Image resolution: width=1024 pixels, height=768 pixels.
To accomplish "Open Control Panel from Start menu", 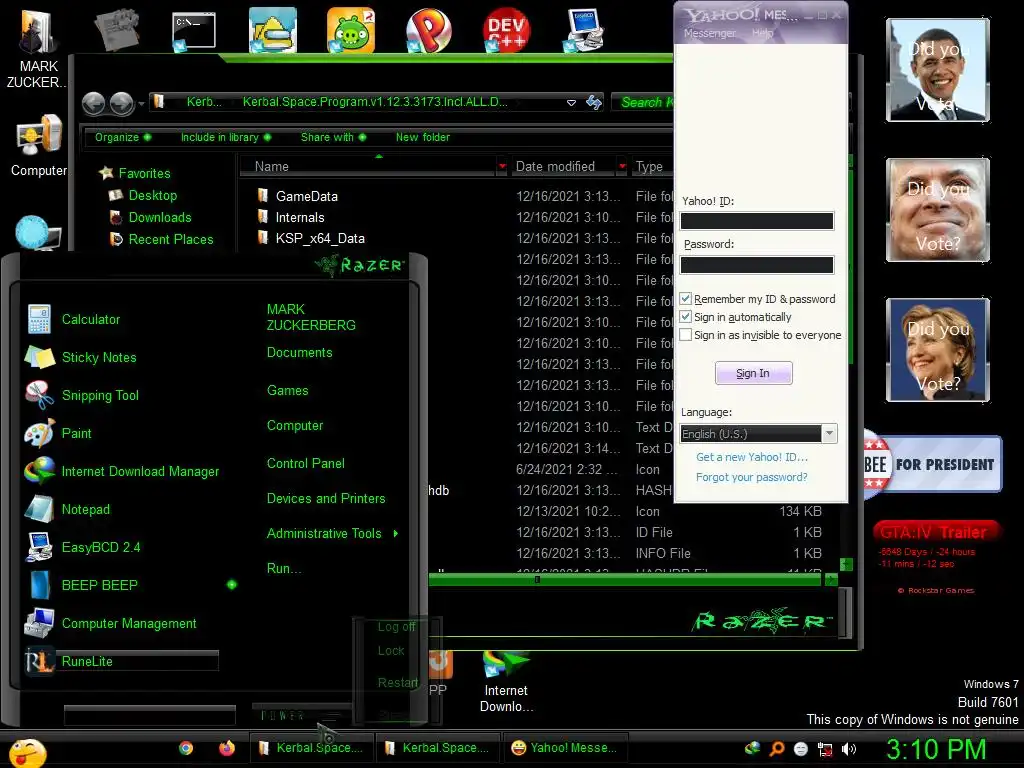I will click(x=306, y=464).
